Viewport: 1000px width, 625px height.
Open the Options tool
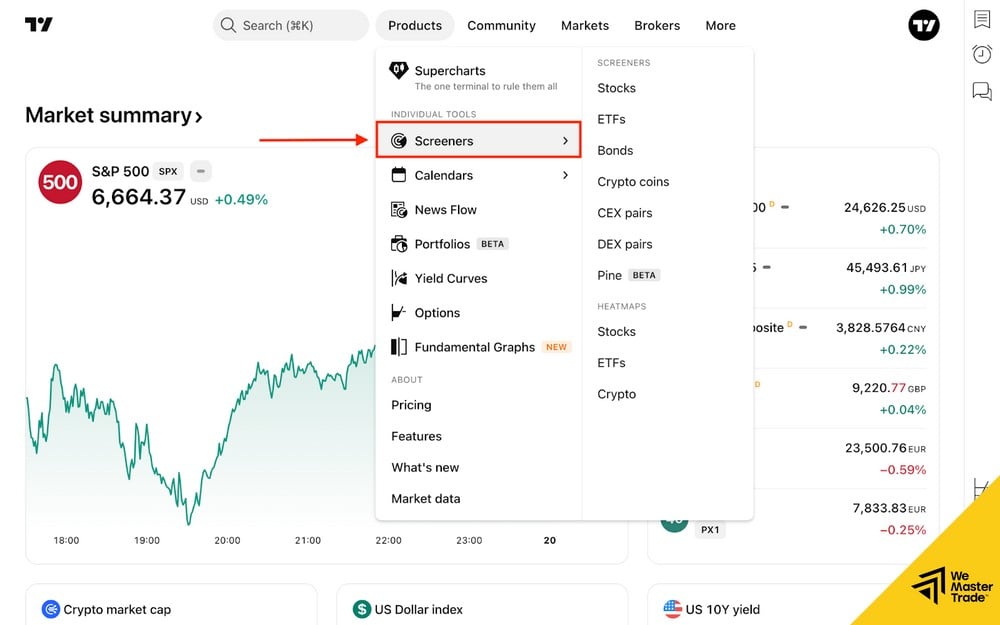tap(438, 312)
